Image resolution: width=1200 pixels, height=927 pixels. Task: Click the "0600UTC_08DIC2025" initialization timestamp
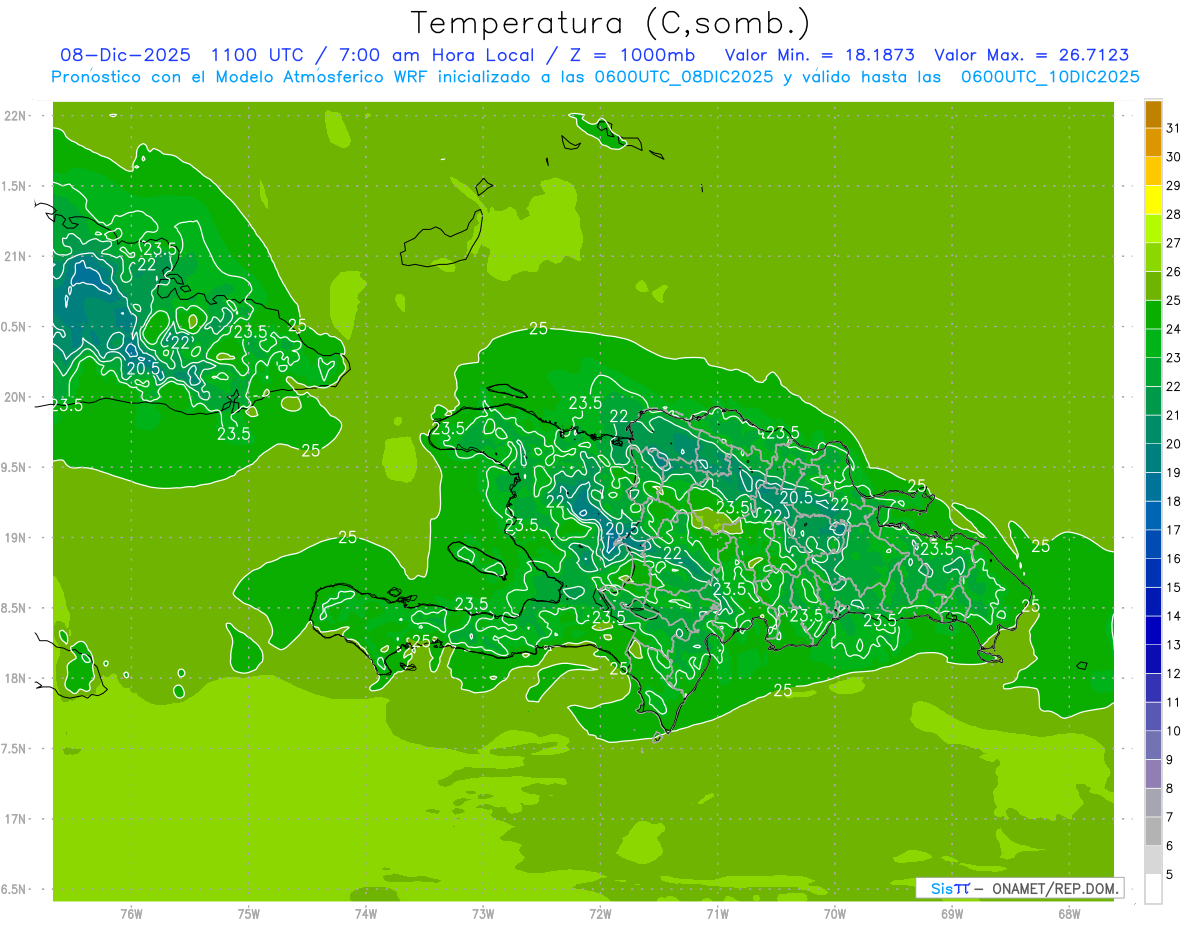point(684,77)
